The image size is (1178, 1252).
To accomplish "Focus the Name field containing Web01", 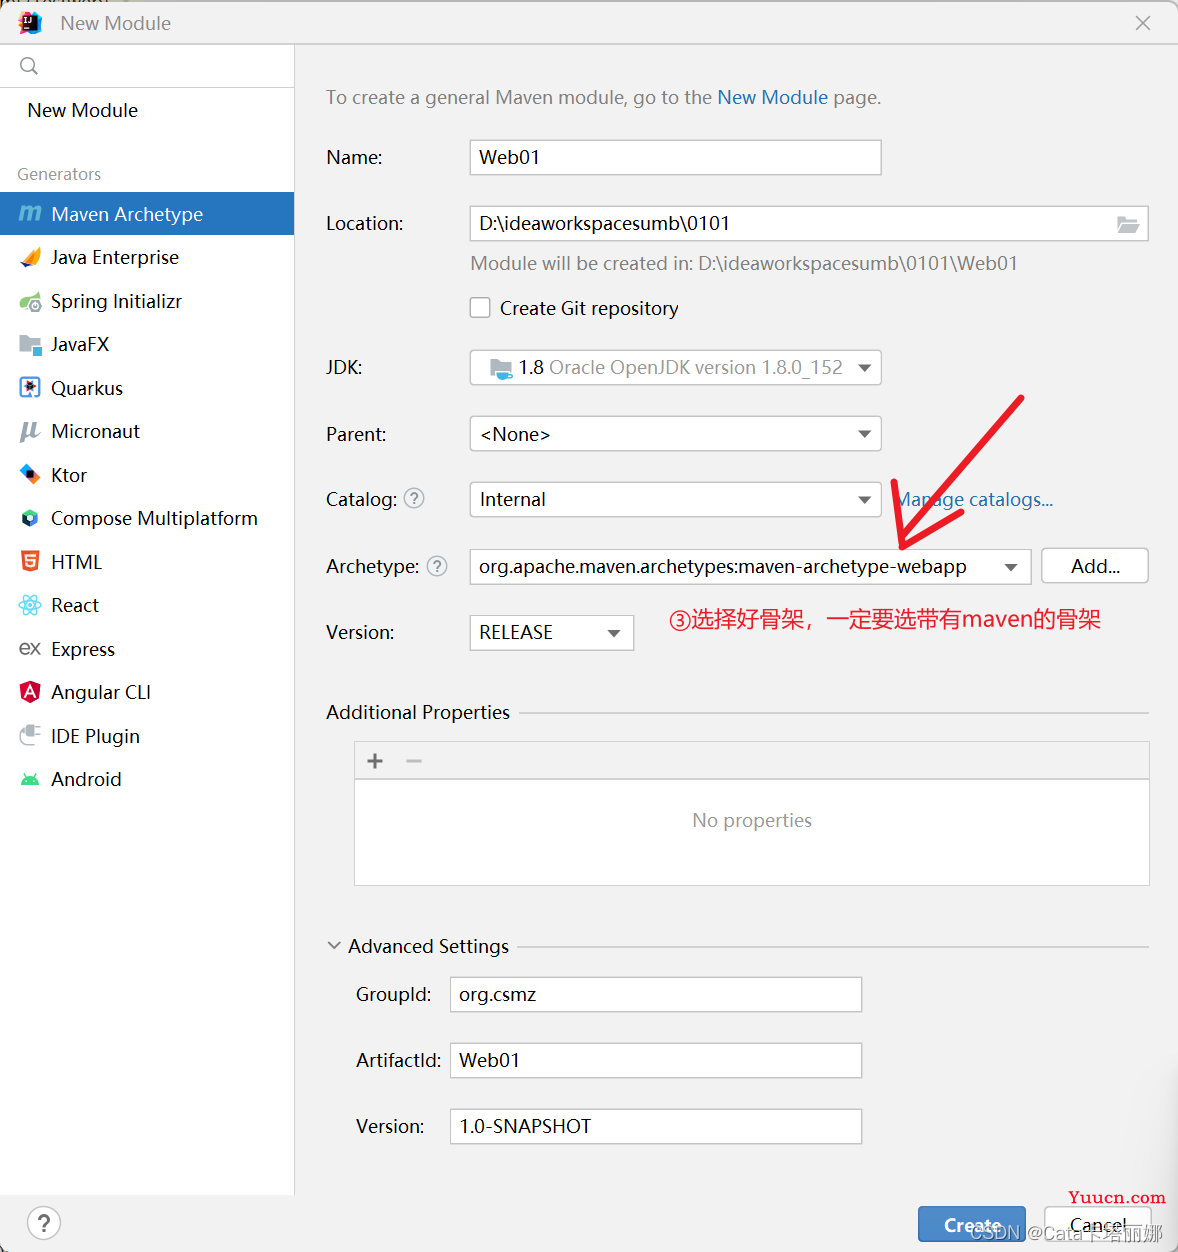I will 676,157.
